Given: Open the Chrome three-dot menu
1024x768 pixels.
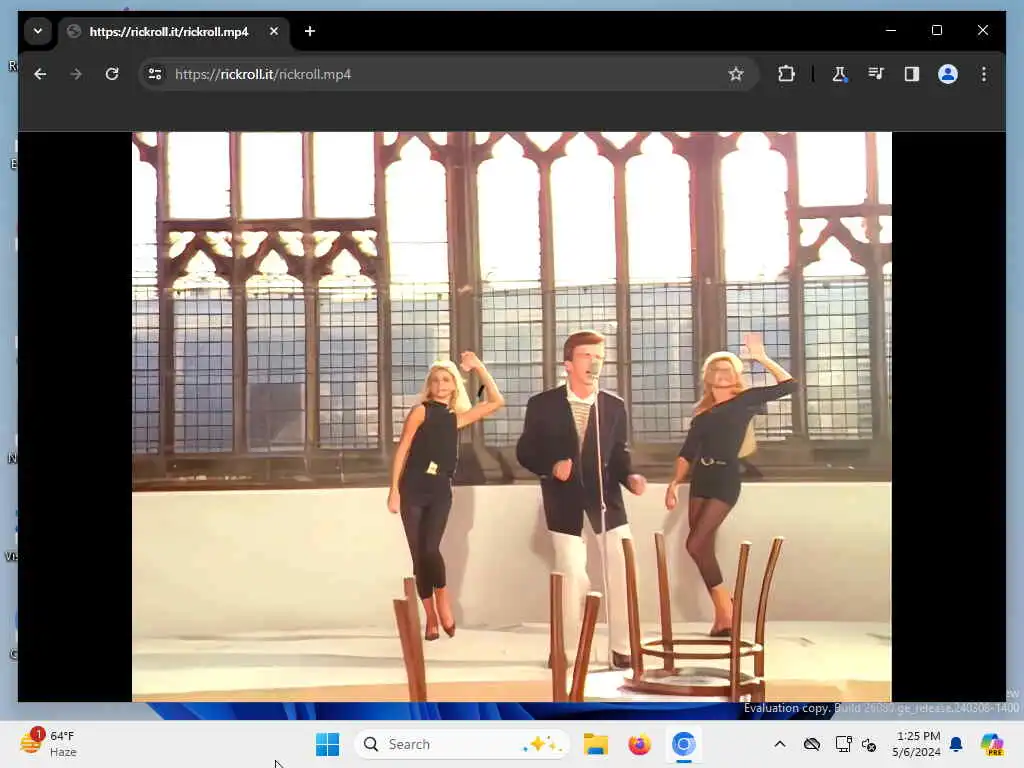Looking at the screenshot, I should 984,74.
